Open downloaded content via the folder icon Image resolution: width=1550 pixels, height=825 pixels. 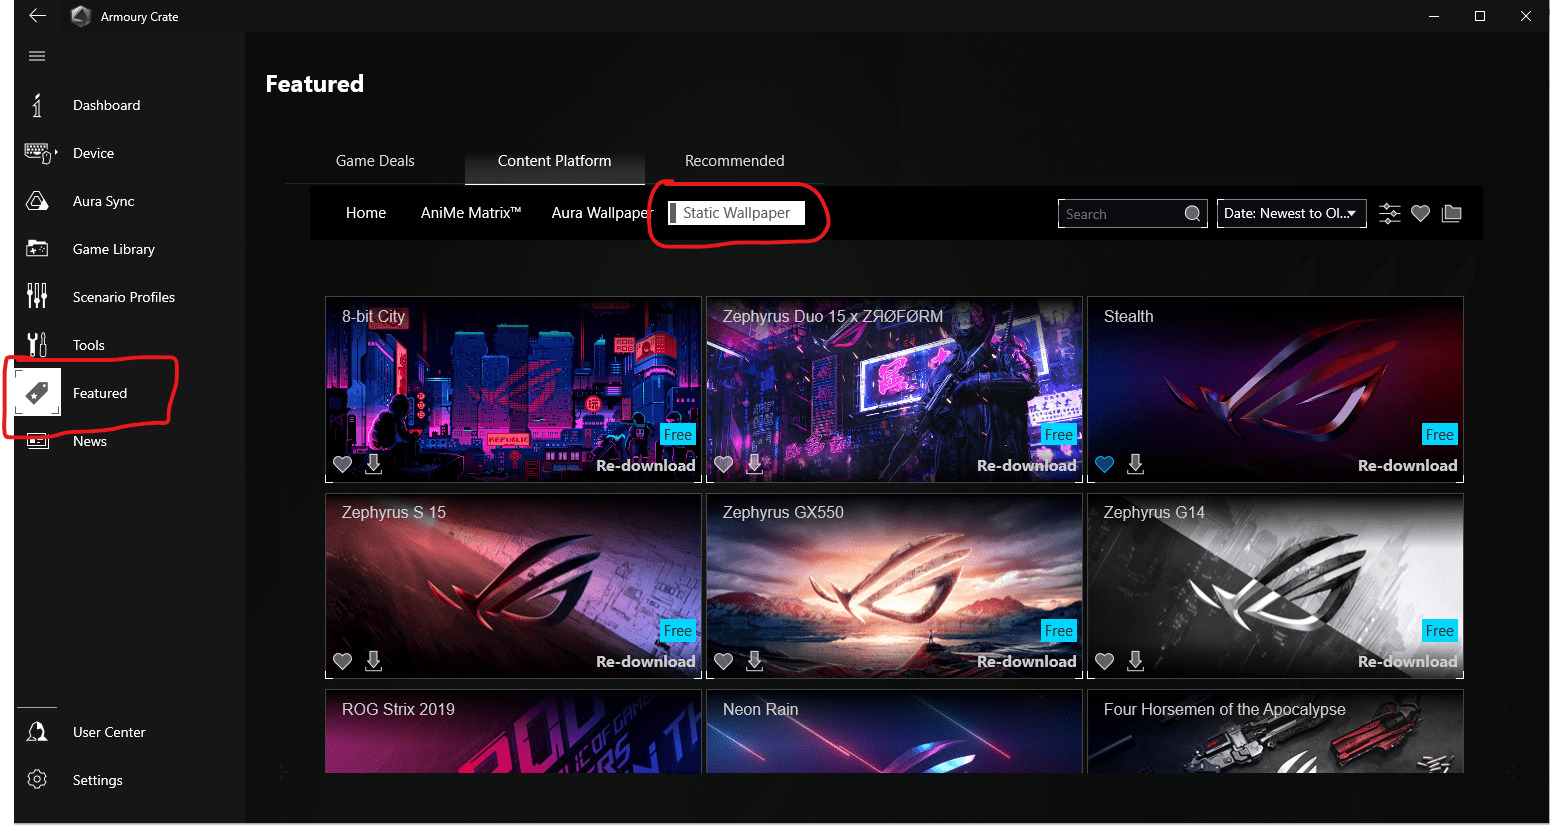coord(1451,213)
